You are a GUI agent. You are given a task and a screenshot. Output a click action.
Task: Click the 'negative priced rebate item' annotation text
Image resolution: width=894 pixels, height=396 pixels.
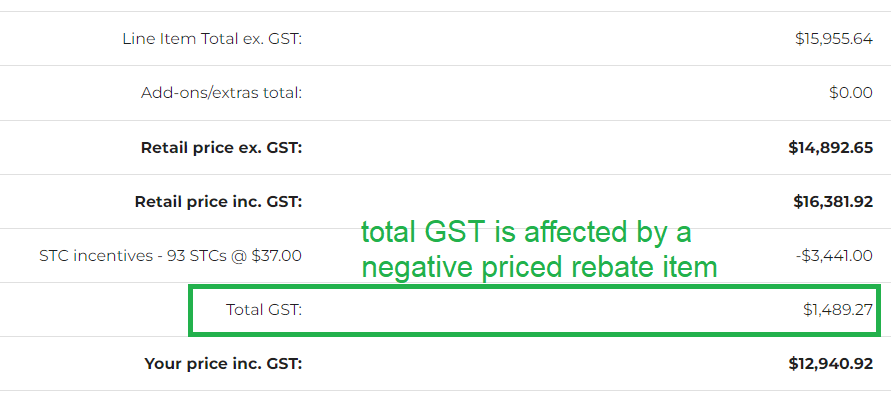point(539,267)
